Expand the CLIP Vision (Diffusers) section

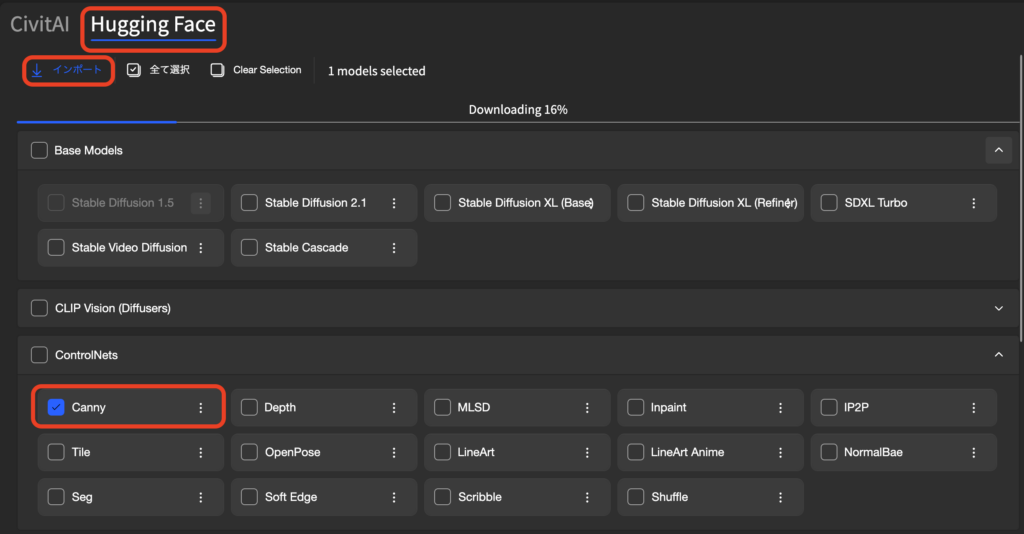(998, 309)
